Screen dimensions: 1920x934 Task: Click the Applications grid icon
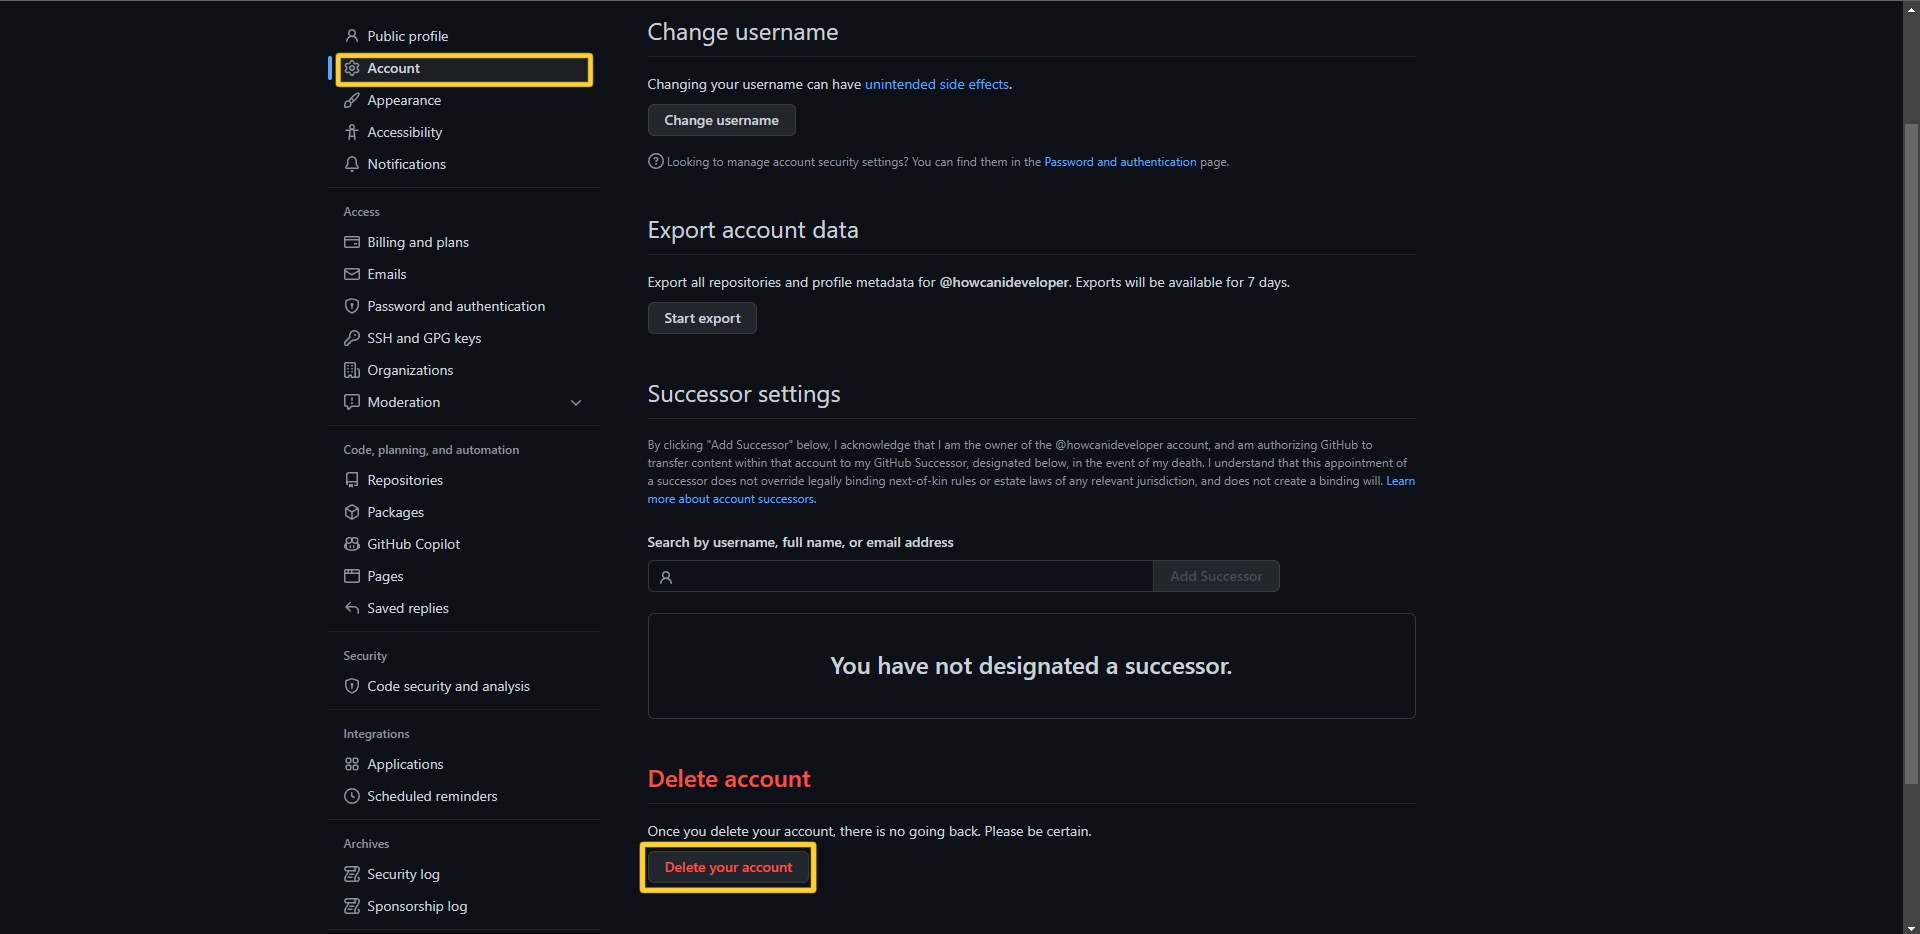[352, 764]
